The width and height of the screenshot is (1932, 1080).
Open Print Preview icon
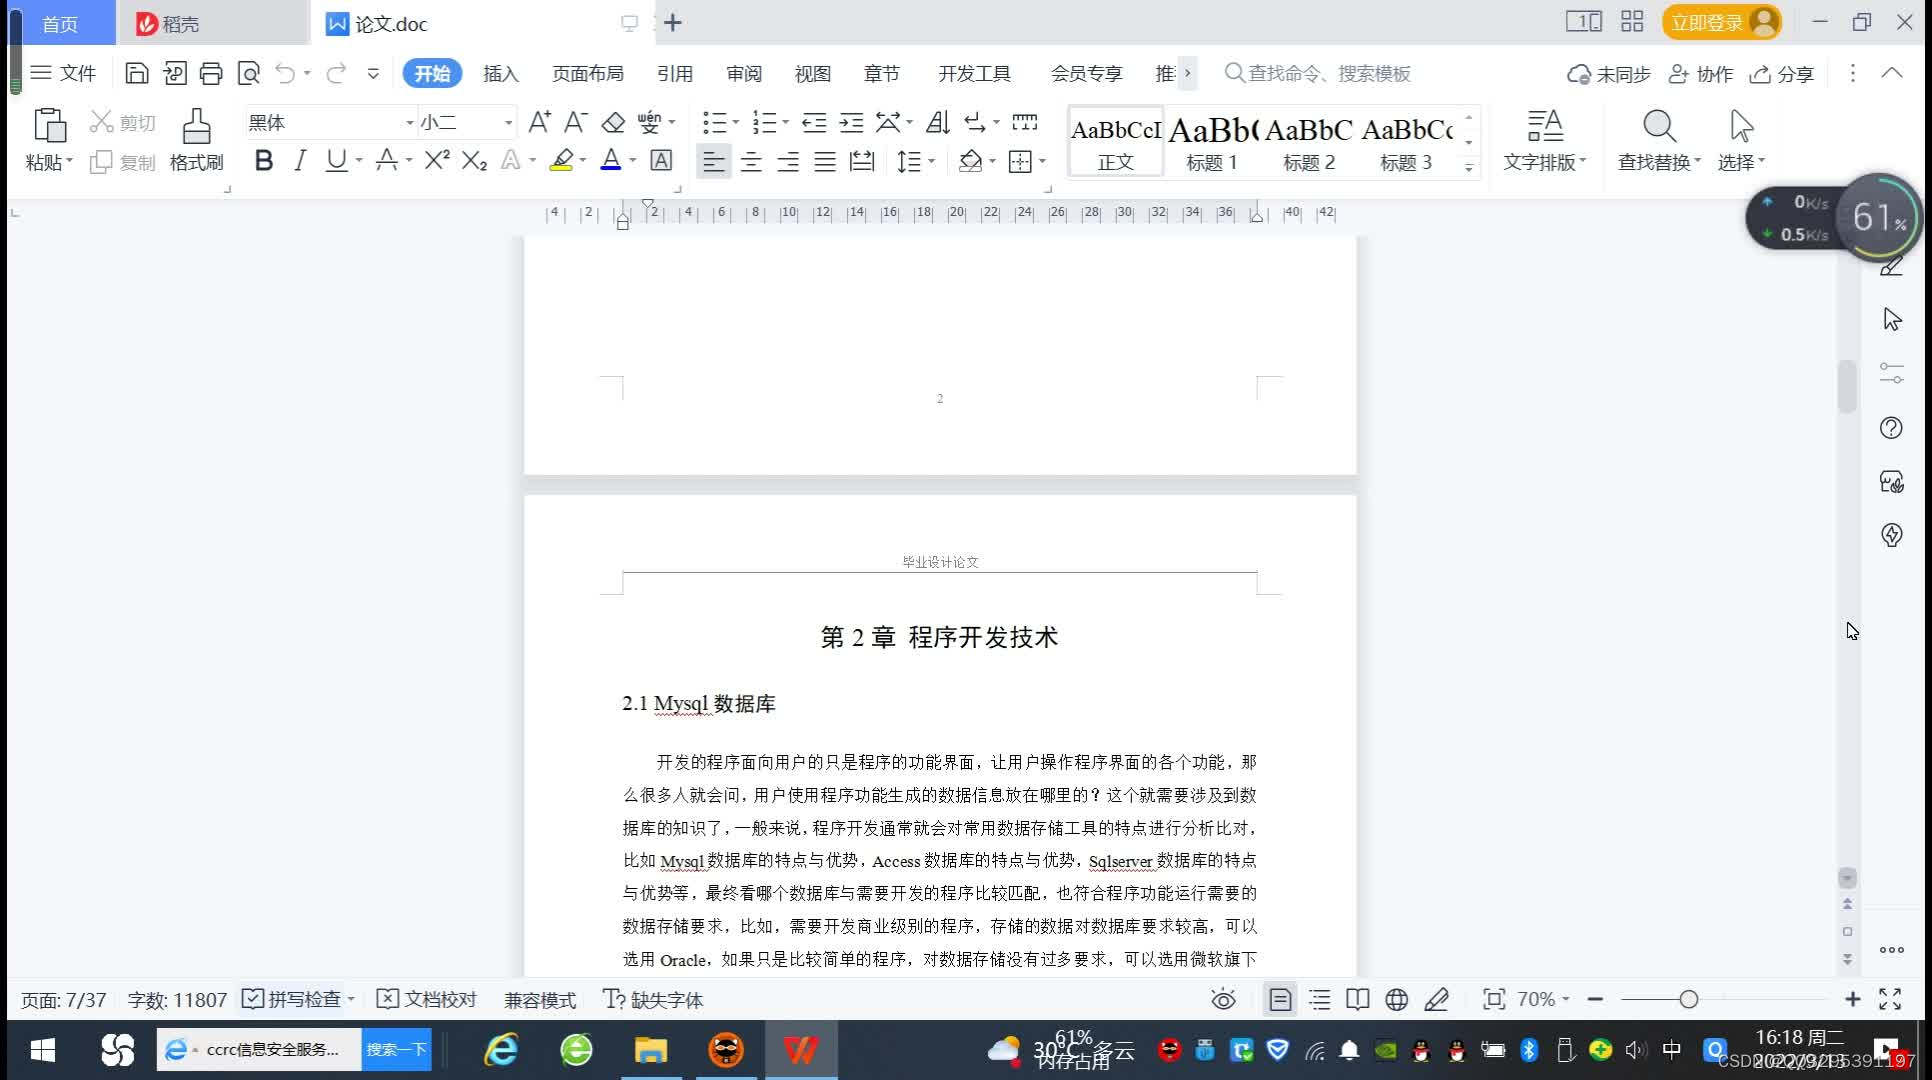tap(248, 73)
